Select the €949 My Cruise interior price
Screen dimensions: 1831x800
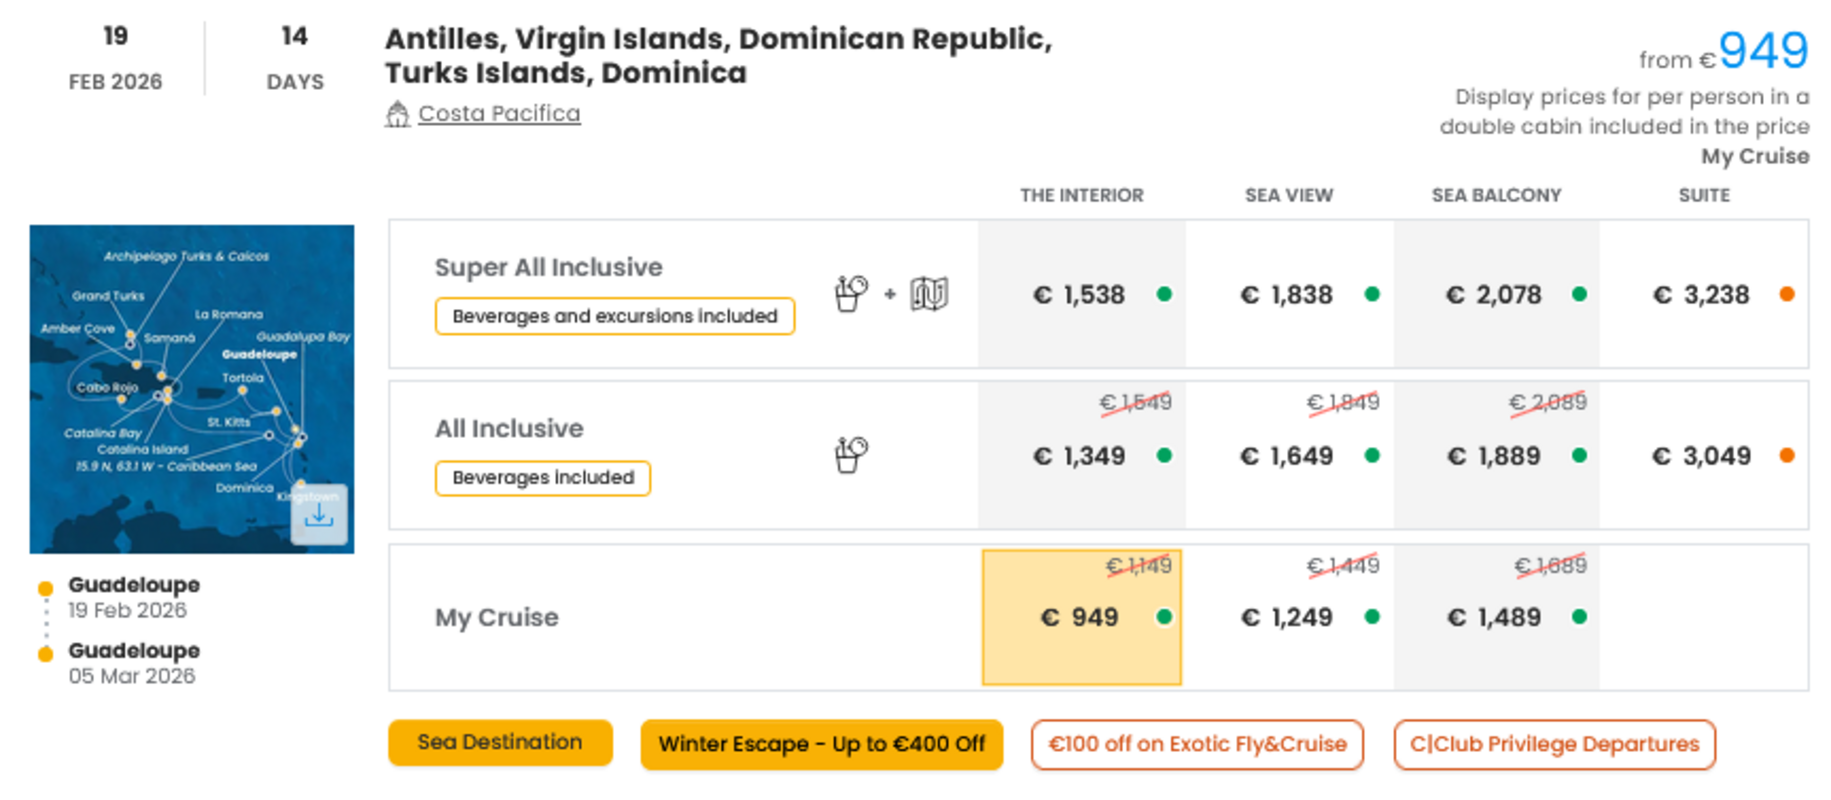coord(1082,617)
